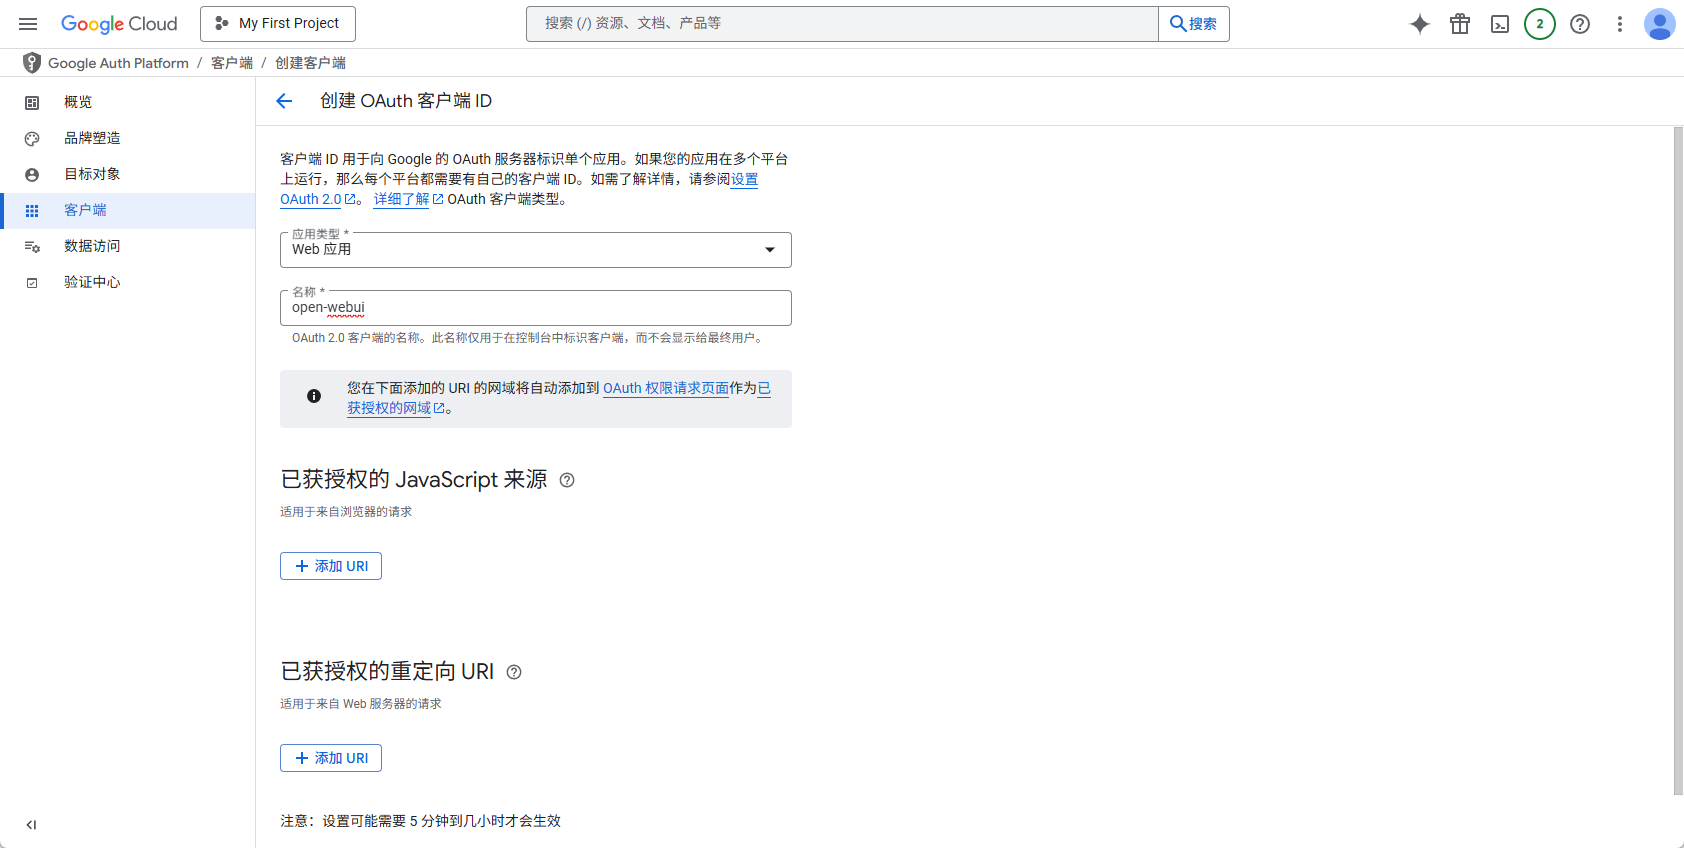Open the free trial gift icon
This screenshot has width=1684, height=848.
coord(1460,24)
